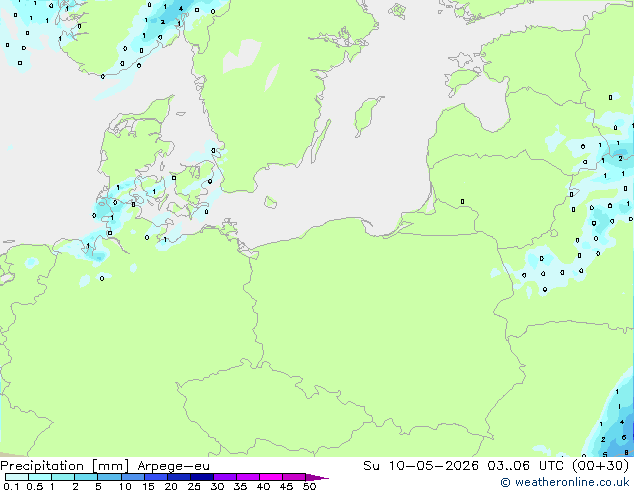This screenshot has width=634, height=490.
Task: Click the legend label '15'
Action: click(x=148, y=486)
